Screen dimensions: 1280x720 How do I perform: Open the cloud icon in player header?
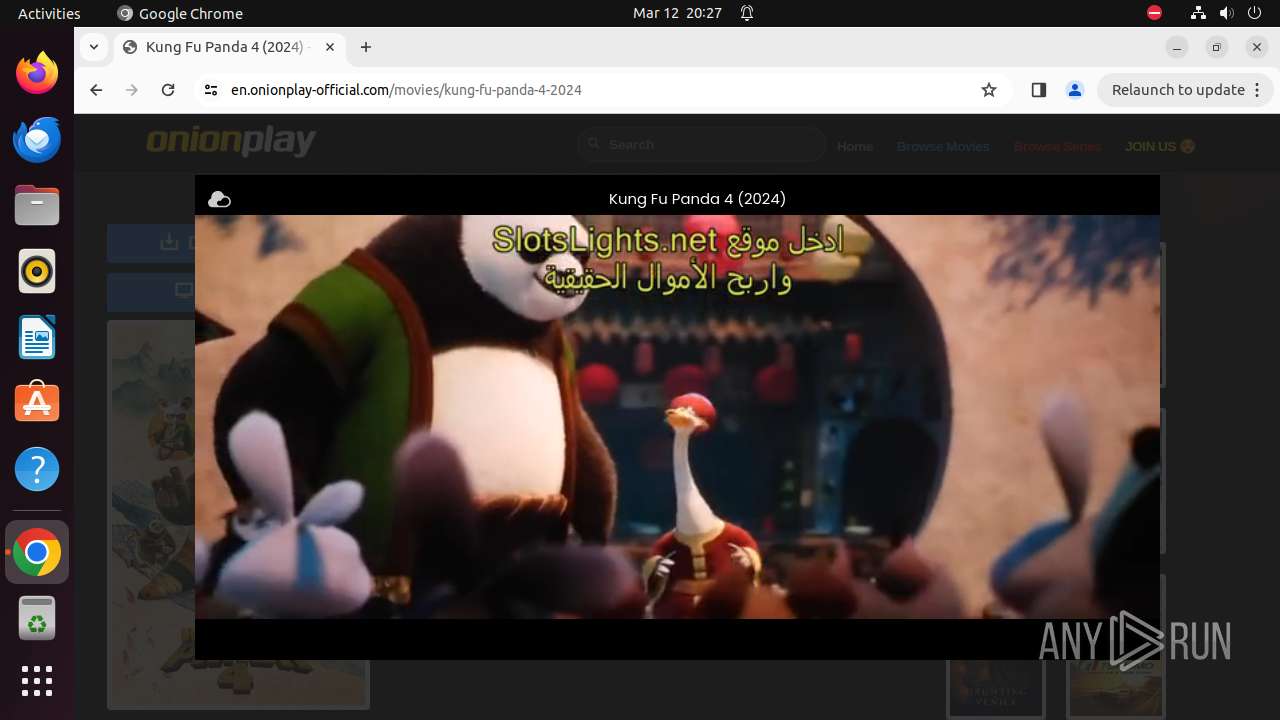click(219, 200)
